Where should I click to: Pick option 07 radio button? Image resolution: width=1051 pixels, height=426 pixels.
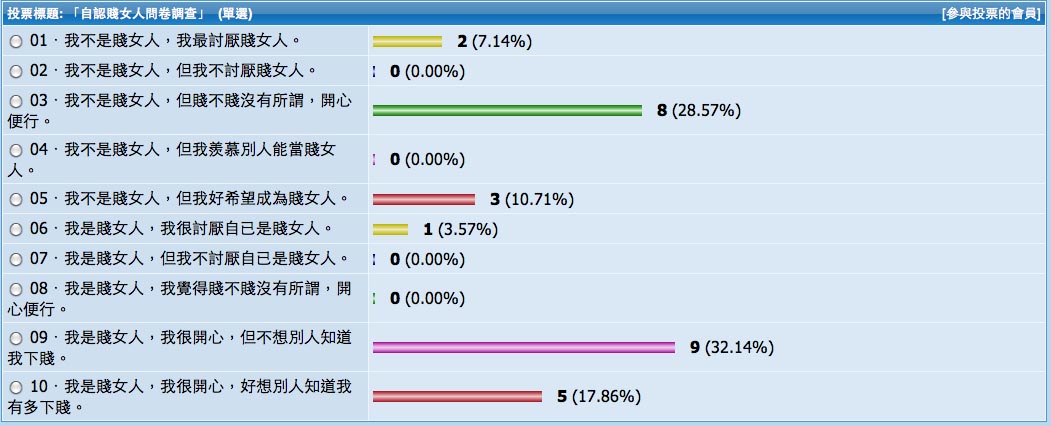(x=15, y=259)
